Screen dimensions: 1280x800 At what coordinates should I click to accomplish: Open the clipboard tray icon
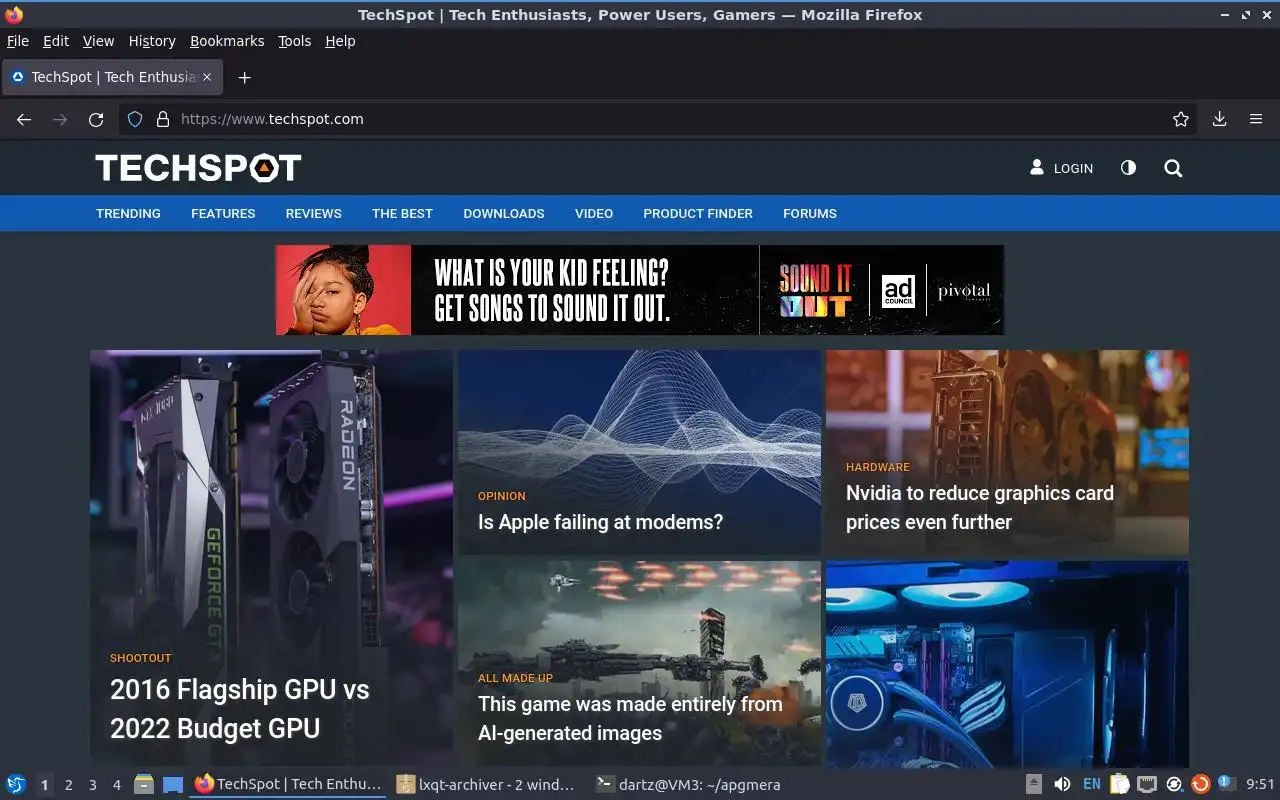pos(1120,785)
